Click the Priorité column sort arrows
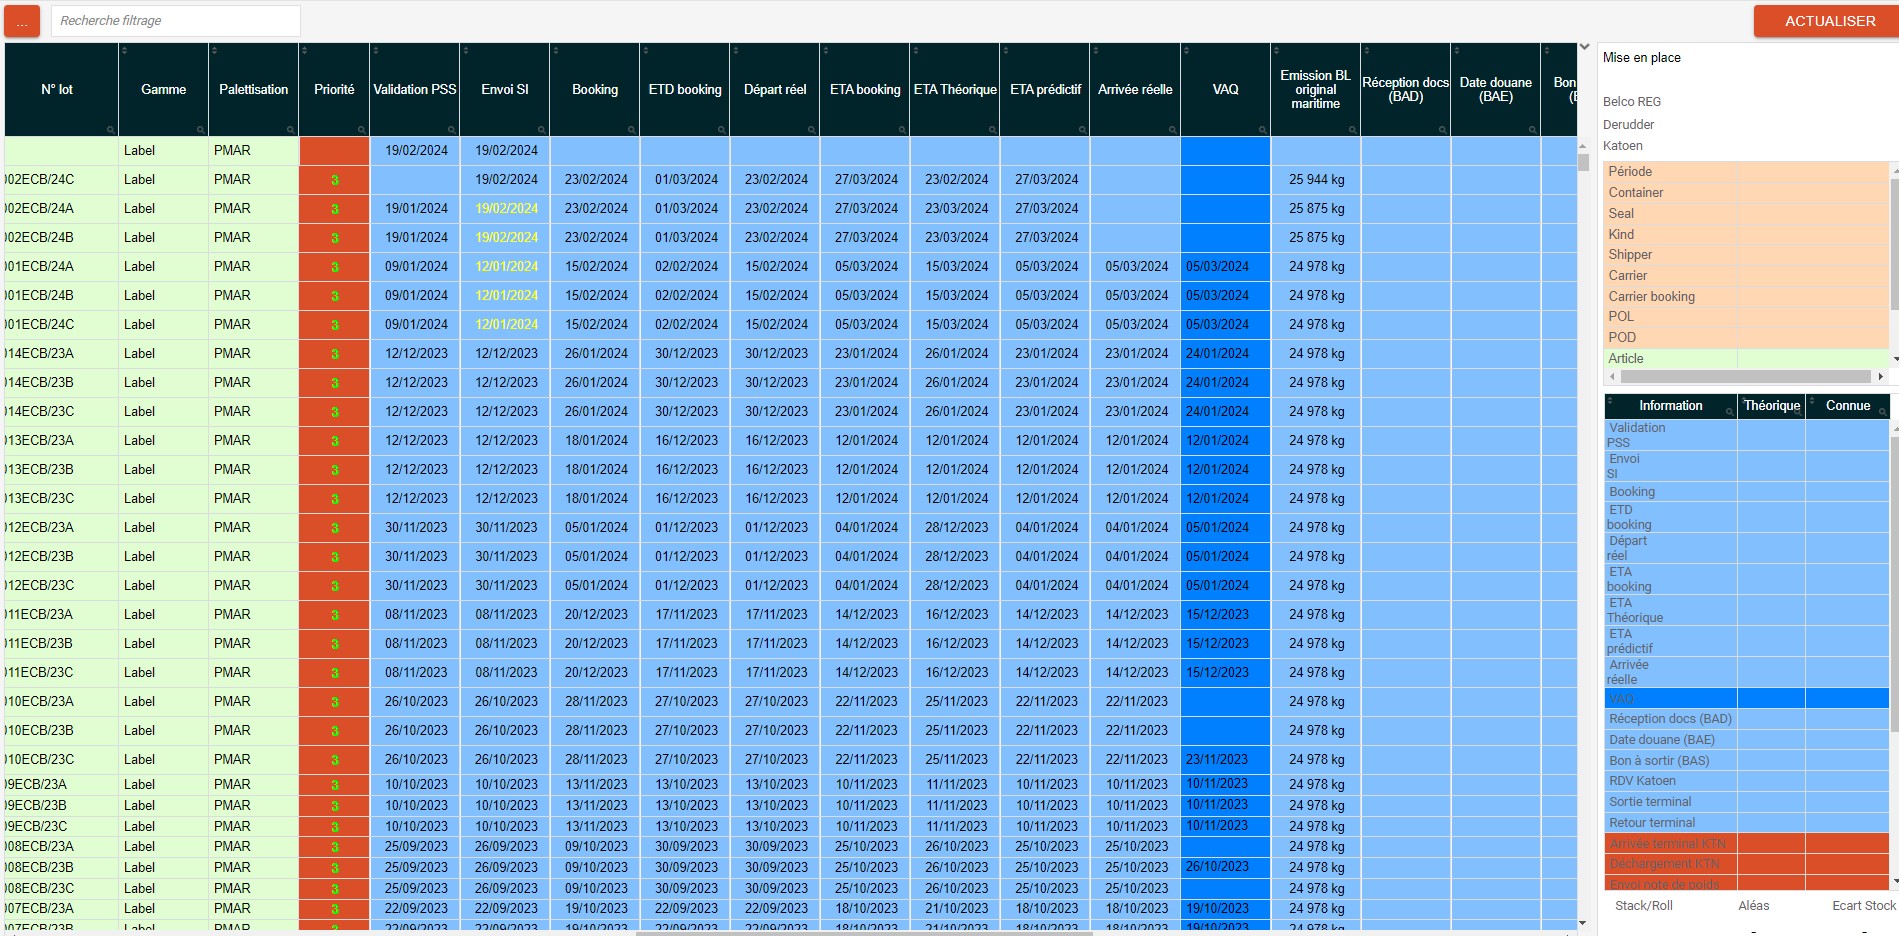1899x936 pixels. coord(305,50)
